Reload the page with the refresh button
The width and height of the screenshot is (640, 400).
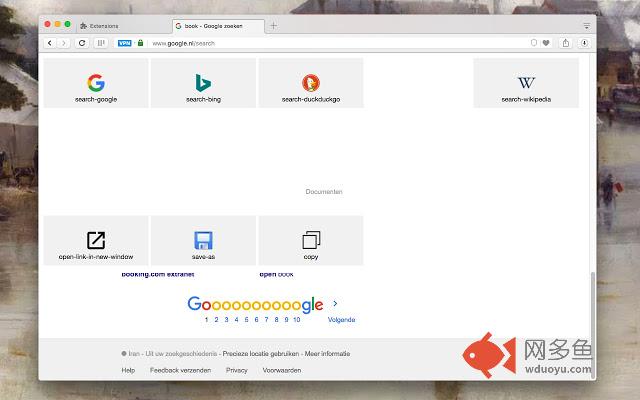pos(82,43)
